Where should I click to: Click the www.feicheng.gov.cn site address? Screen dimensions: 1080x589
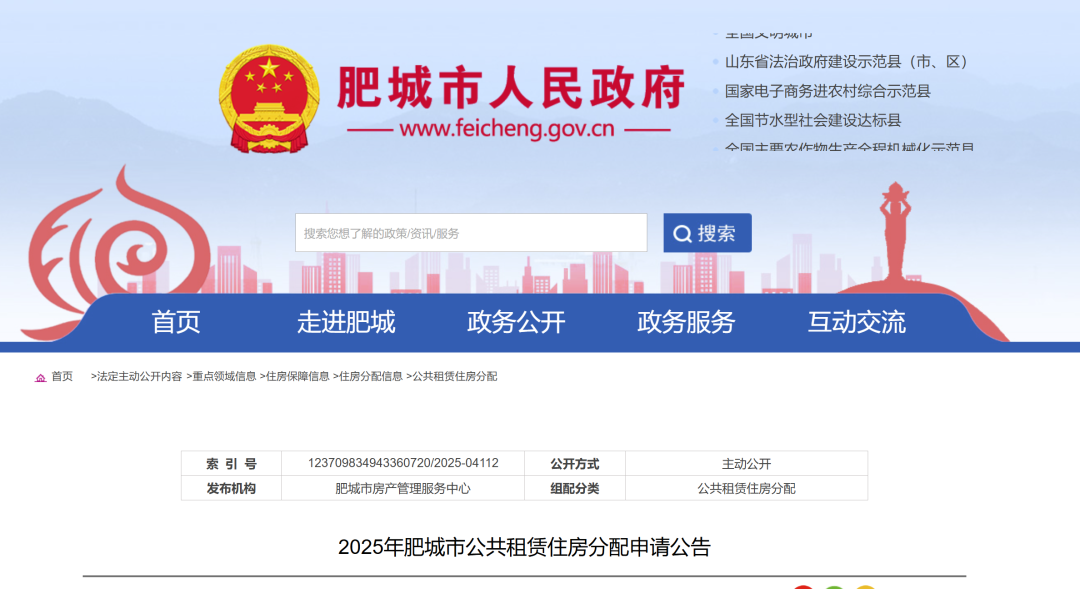(x=506, y=129)
